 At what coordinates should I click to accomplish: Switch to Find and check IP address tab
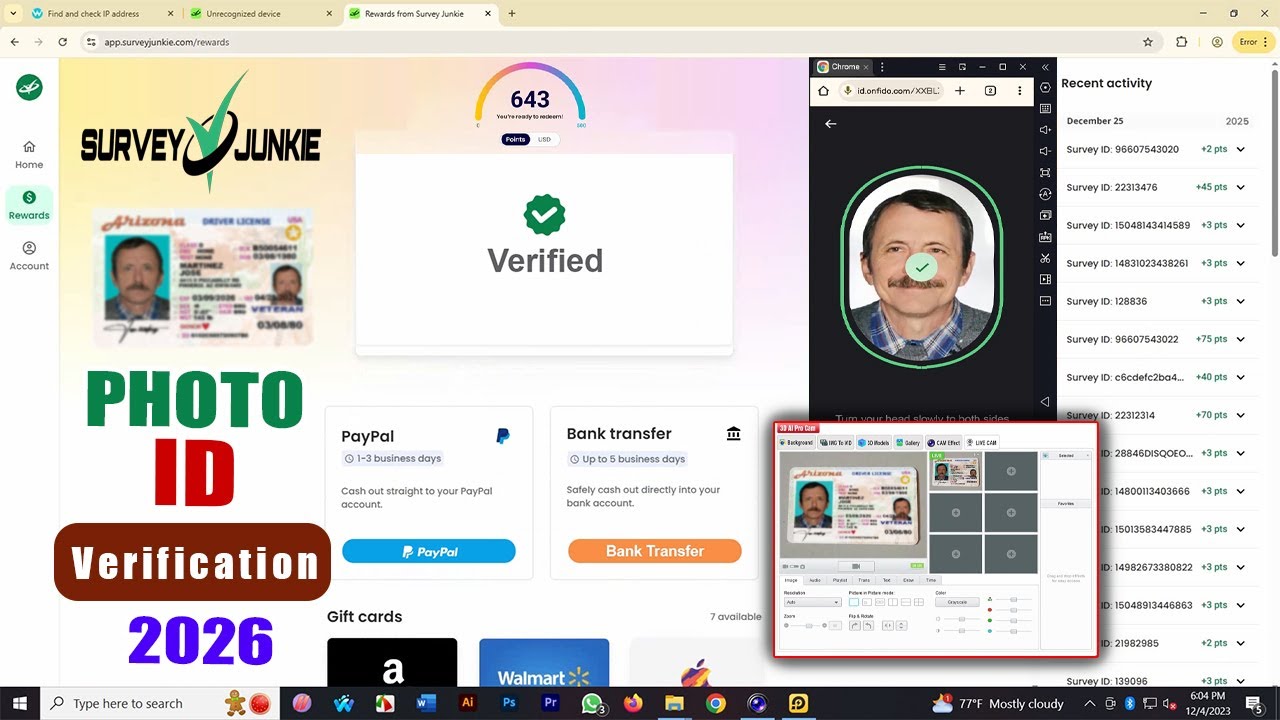click(100, 14)
